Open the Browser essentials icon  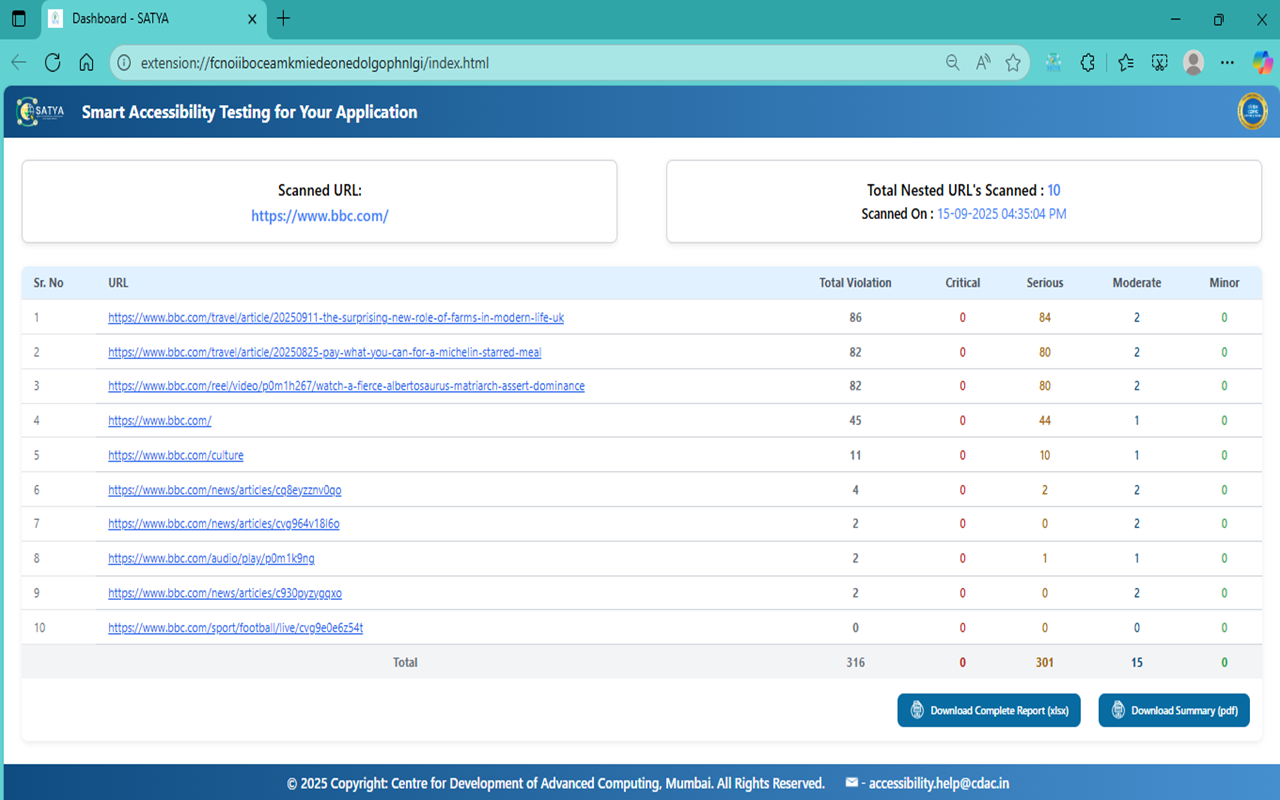1160,63
